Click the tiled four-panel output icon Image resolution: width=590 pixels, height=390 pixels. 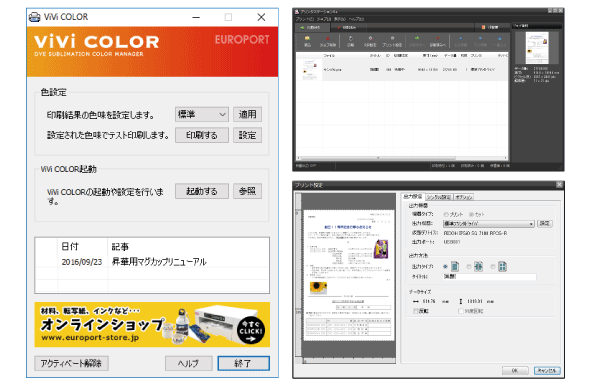pyautogui.click(x=502, y=267)
